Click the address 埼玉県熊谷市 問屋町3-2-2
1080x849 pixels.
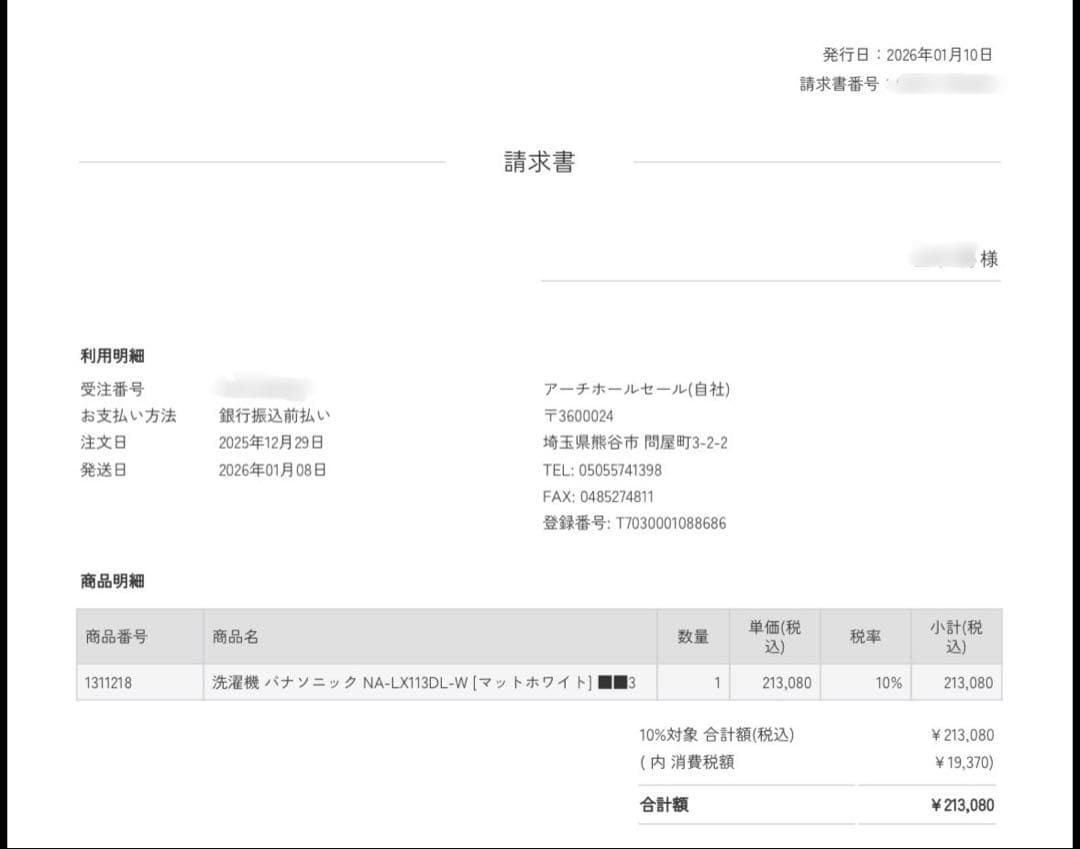[x=635, y=443]
